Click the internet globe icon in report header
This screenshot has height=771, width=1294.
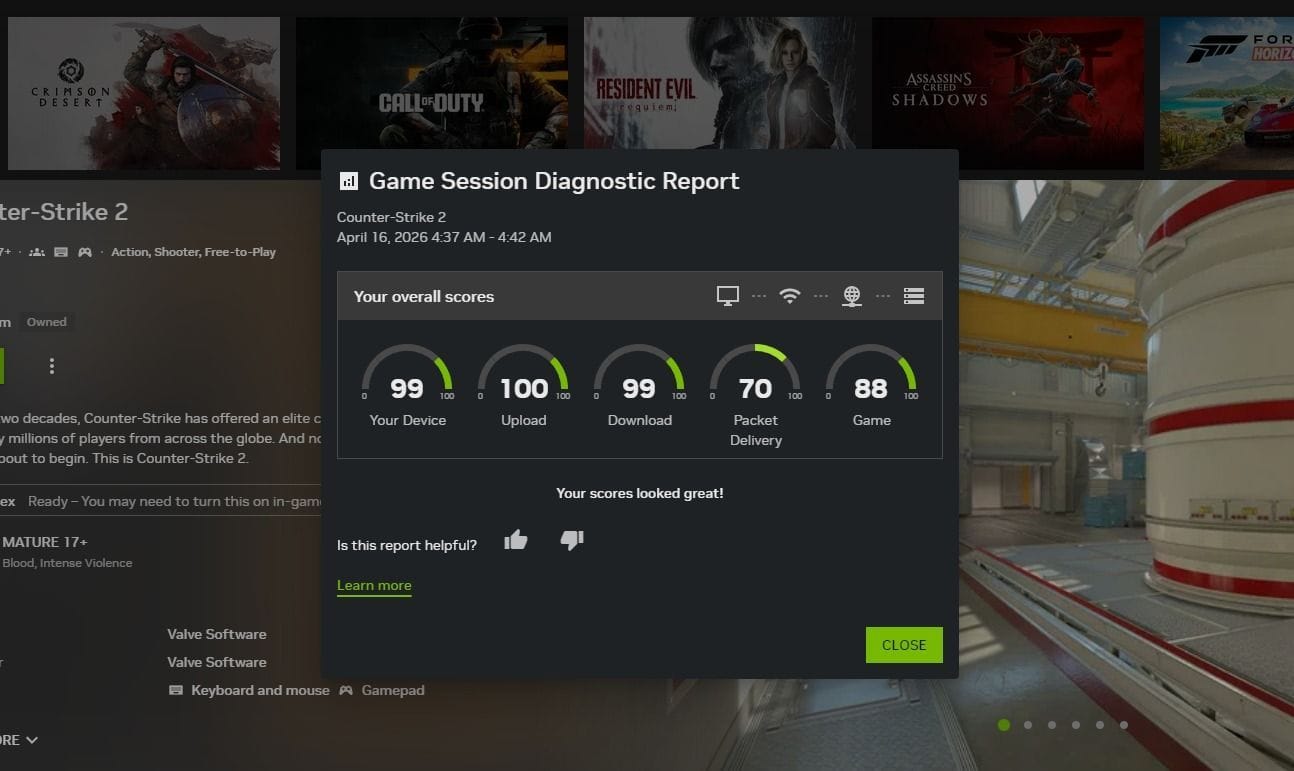[851, 295]
